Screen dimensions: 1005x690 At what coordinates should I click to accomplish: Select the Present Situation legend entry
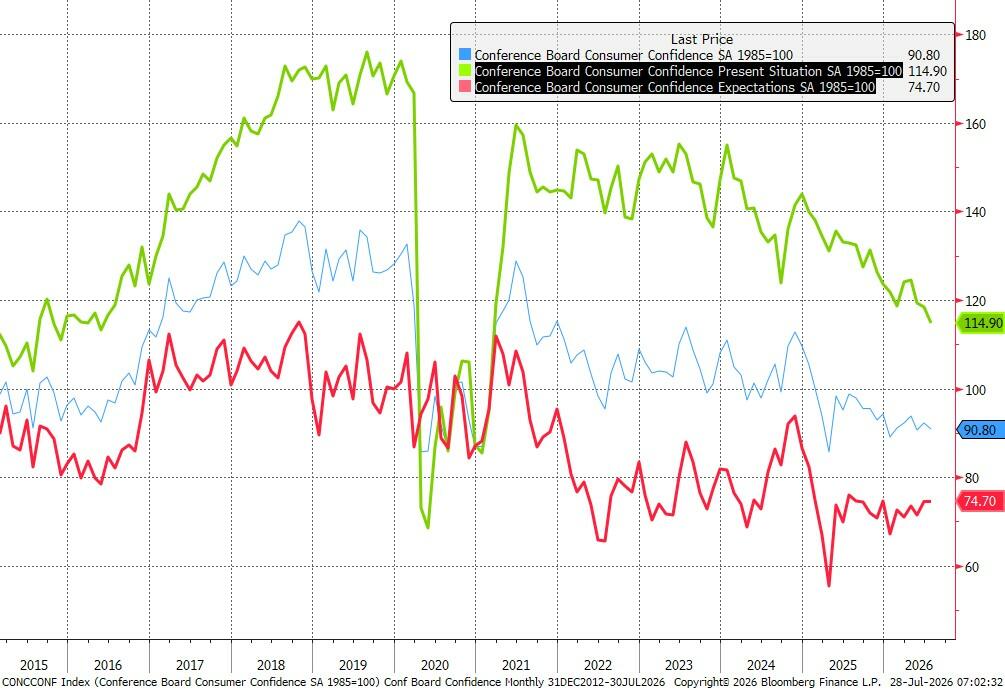coord(688,70)
